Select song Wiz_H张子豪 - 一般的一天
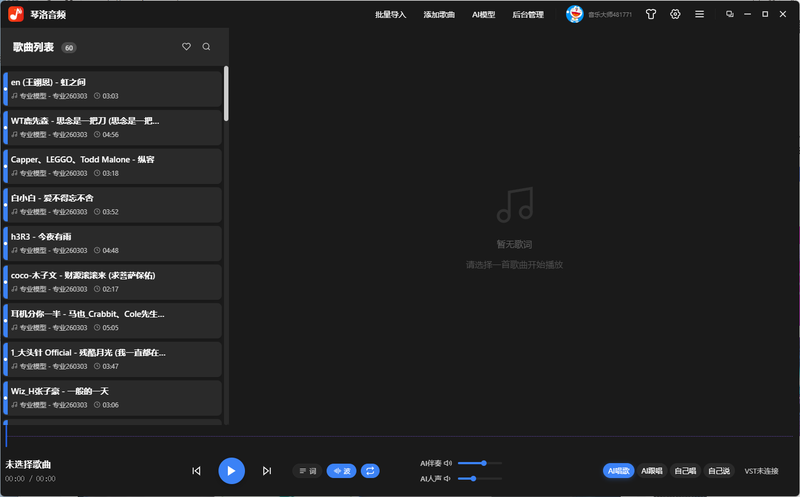Viewport: 800px width, 497px height. pyautogui.click(x=112, y=398)
